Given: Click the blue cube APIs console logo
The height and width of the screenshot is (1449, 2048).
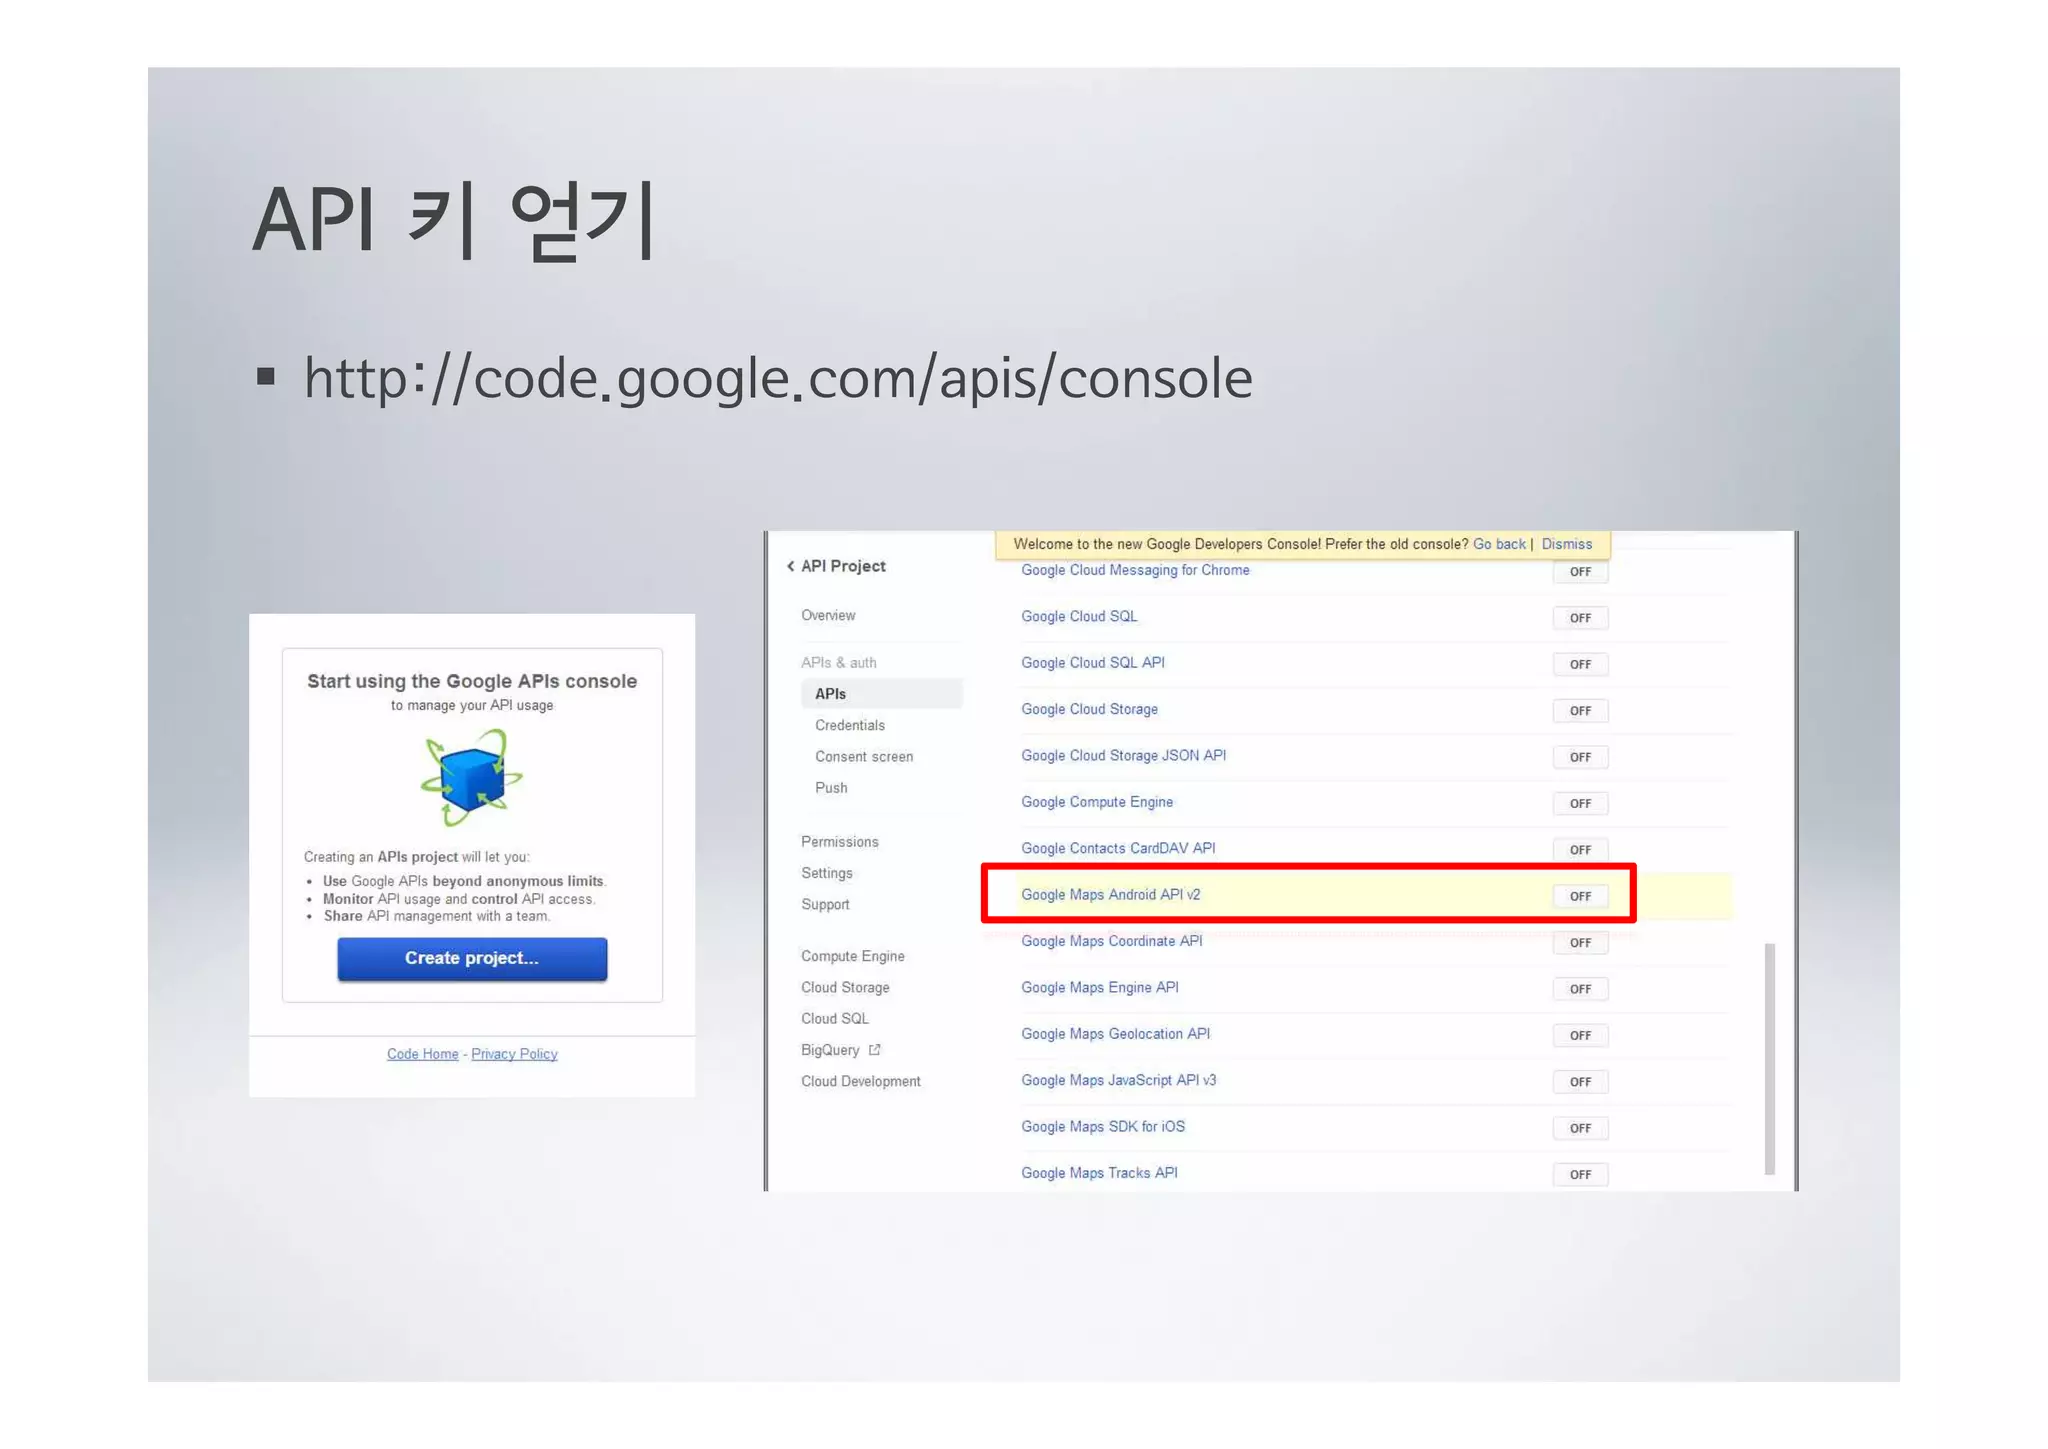Looking at the screenshot, I should pyautogui.click(x=471, y=777).
